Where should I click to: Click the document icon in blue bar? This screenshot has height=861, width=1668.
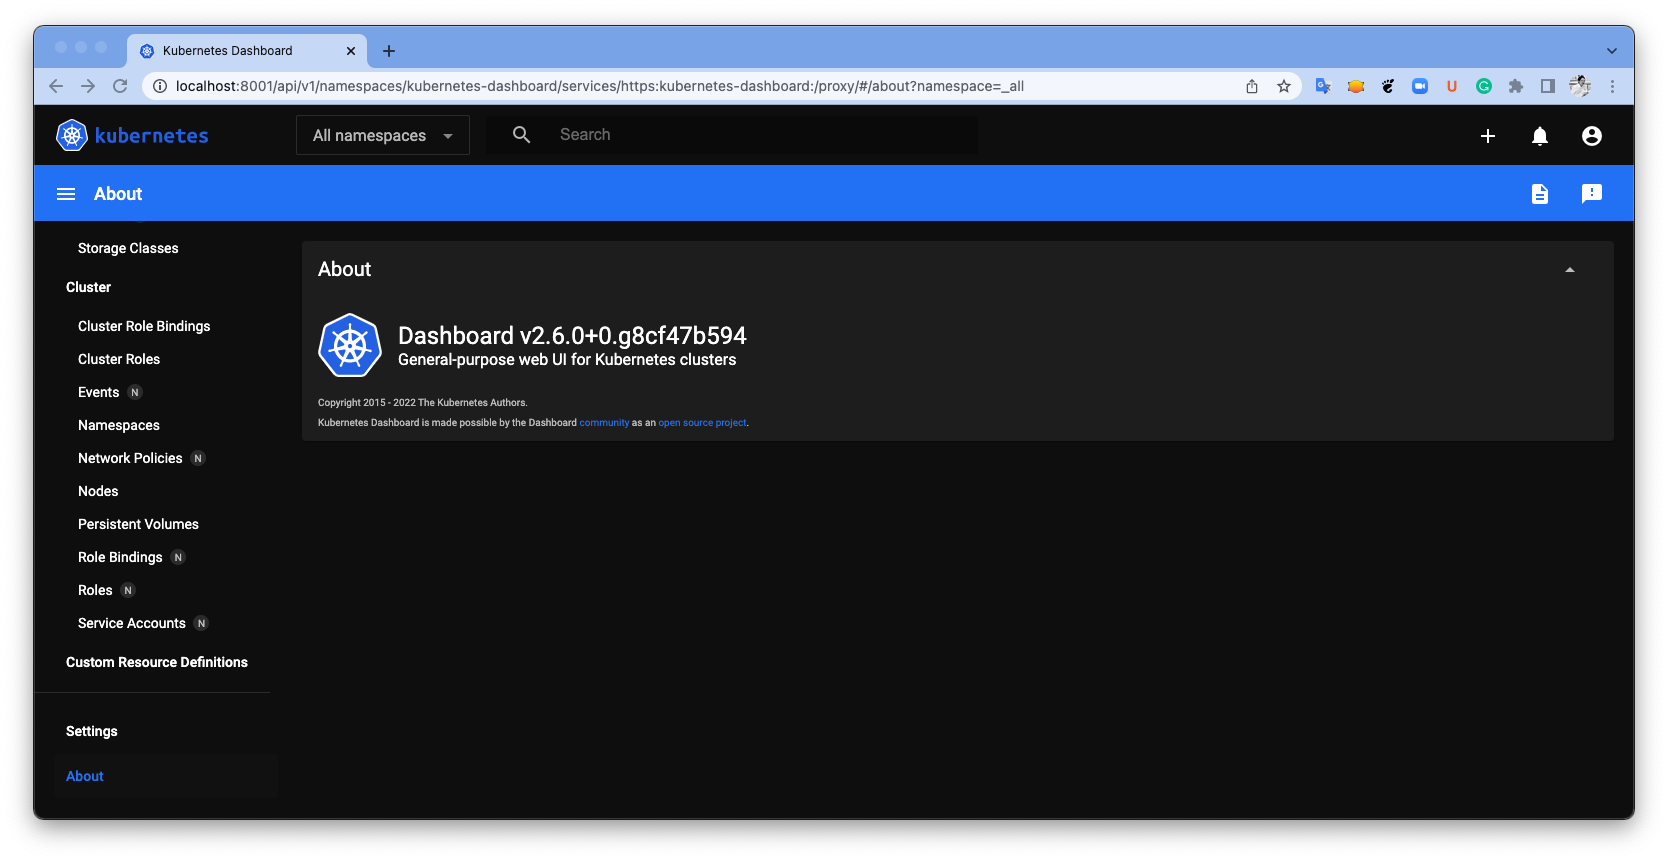click(x=1540, y=194)
